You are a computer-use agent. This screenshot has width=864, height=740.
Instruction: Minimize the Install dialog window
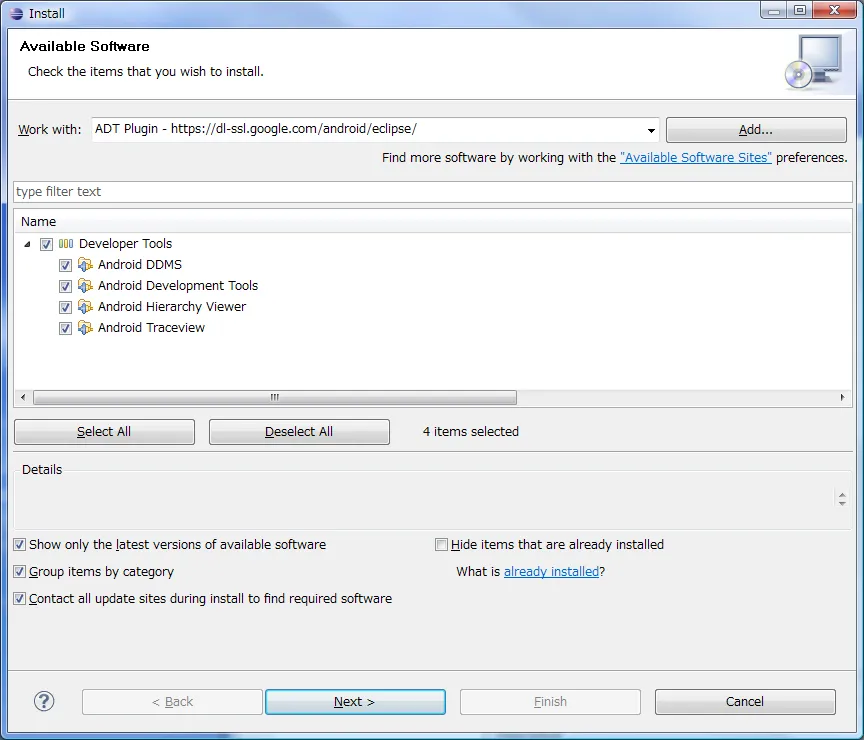pyautogui.click(x=774, y=10)
